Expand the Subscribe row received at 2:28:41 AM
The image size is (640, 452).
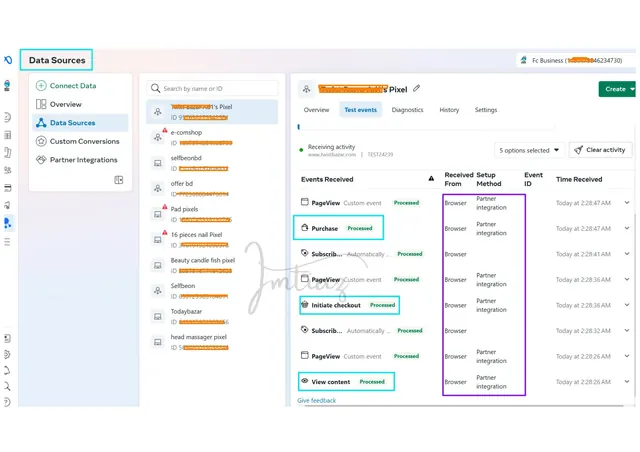[627, 254]
